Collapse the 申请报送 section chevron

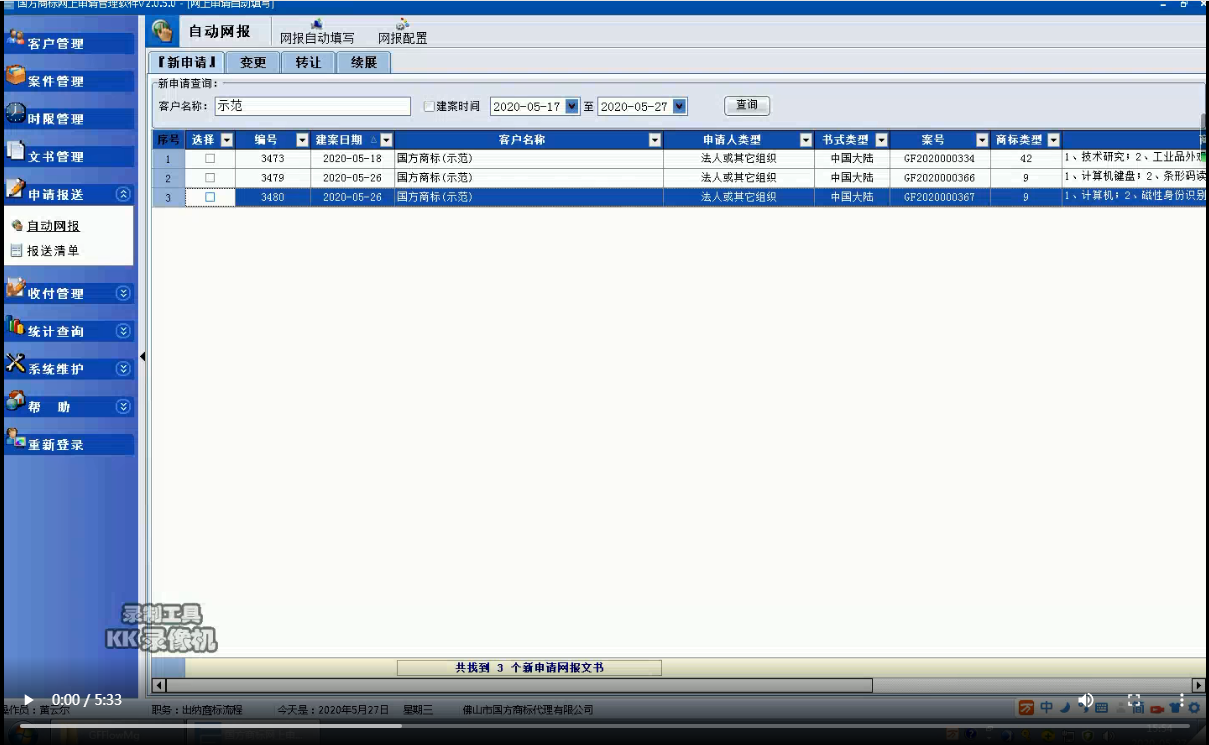coord(123,195)
